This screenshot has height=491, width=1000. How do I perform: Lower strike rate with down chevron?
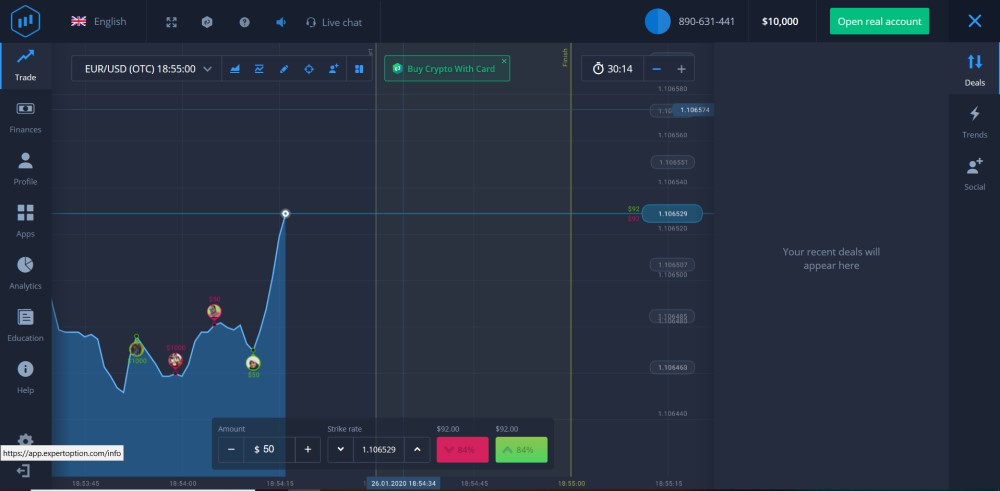[341, 450]
